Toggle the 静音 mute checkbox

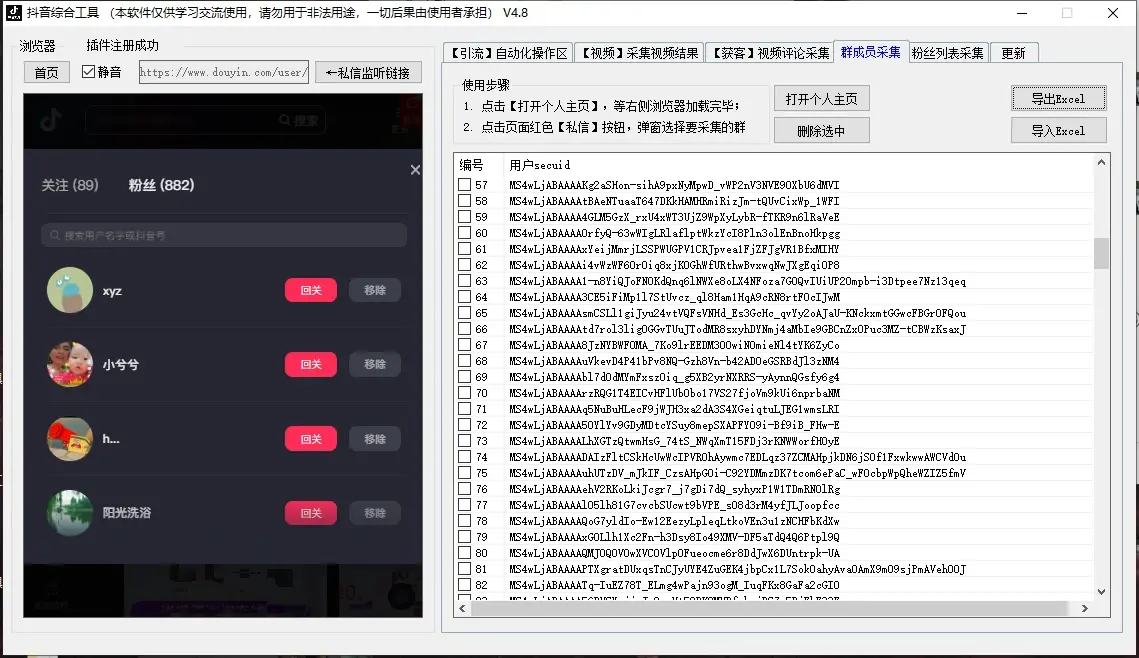89,72
